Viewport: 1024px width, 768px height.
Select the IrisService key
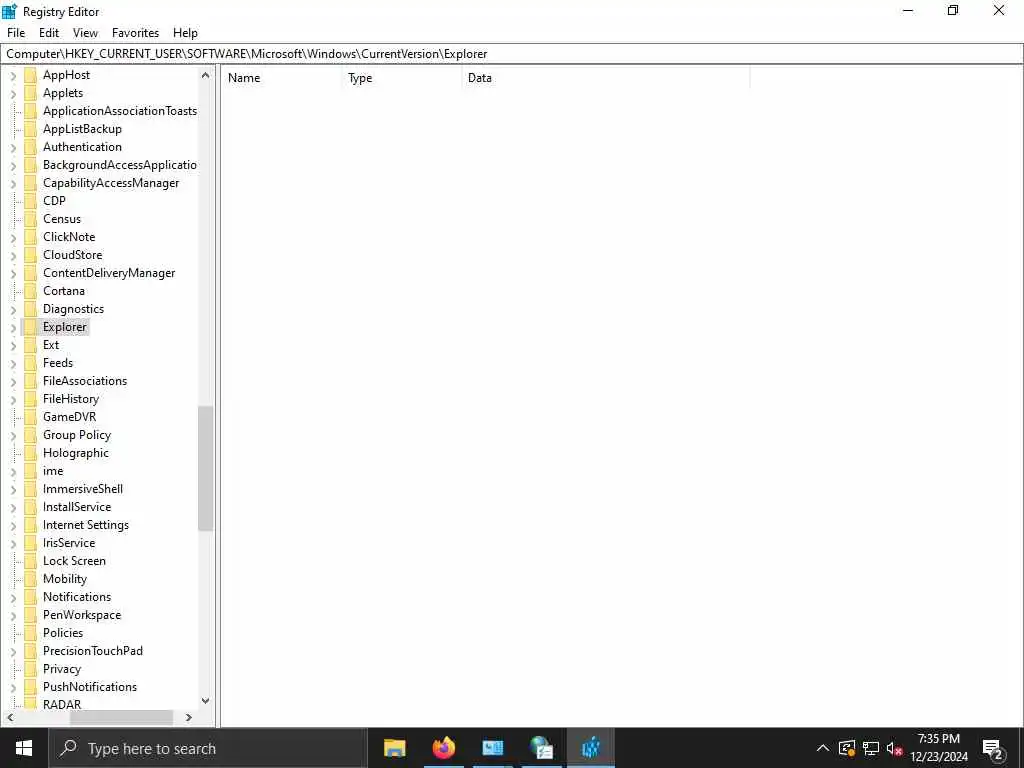tap(69, 543)
